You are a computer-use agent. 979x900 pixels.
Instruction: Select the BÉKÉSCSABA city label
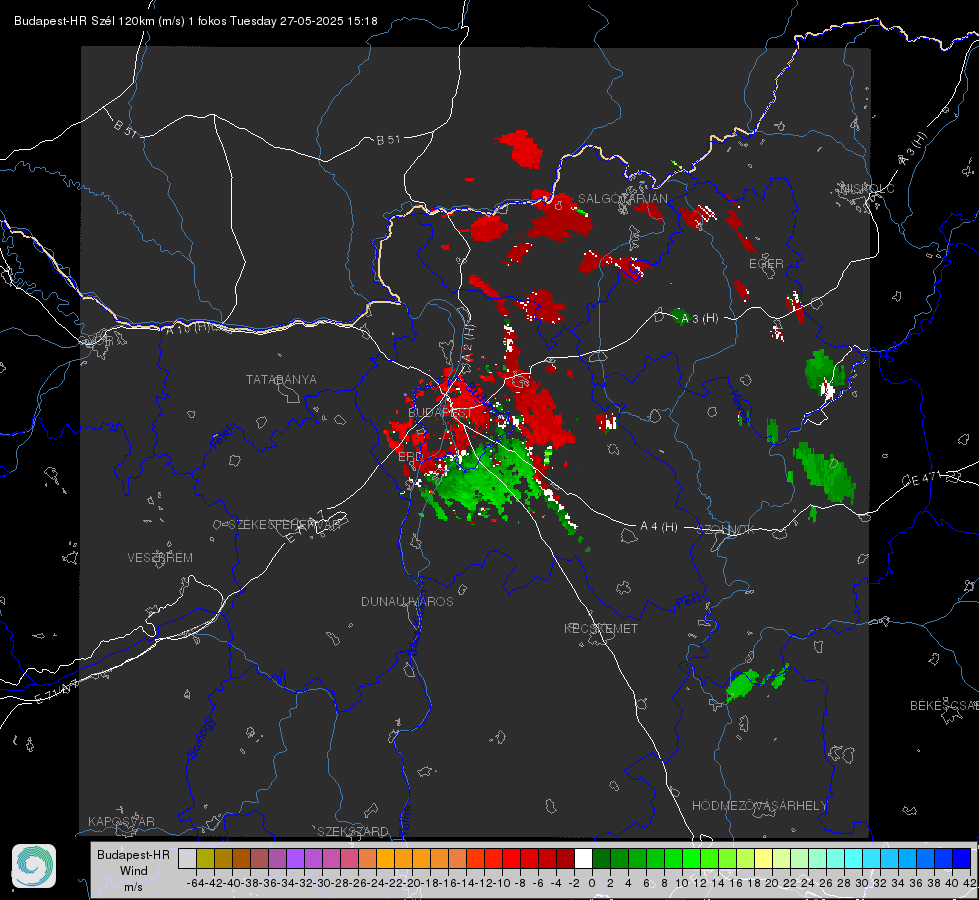tap(944, 705)
